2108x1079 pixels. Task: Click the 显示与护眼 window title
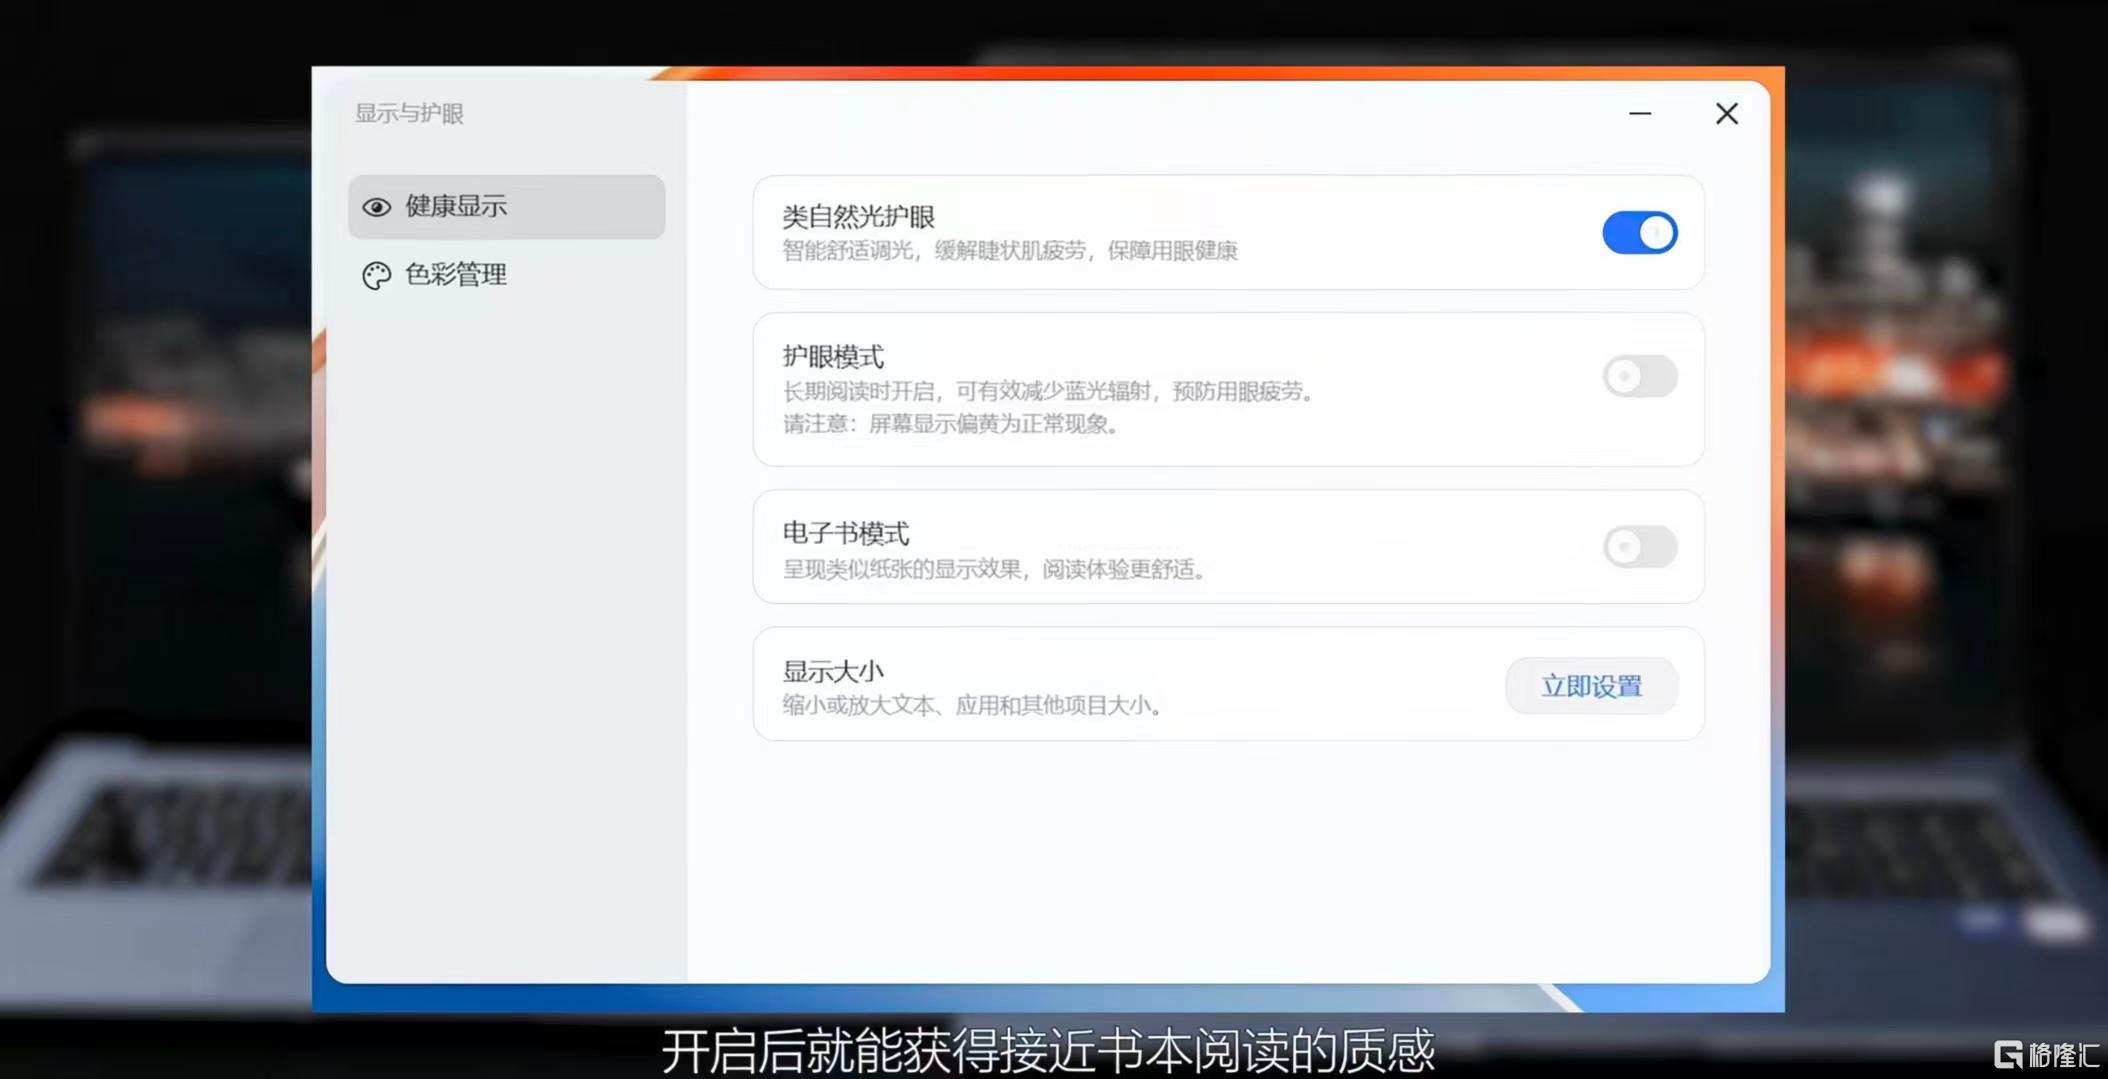pos(410,113)
